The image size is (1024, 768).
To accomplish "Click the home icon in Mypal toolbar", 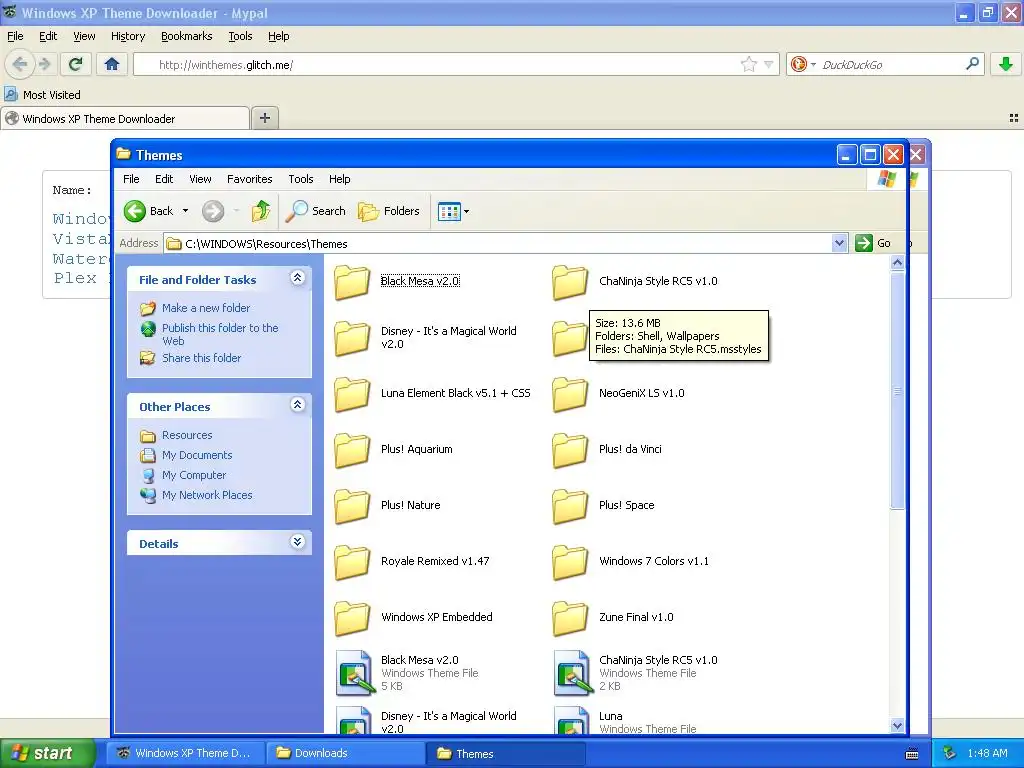I will 112,64.
